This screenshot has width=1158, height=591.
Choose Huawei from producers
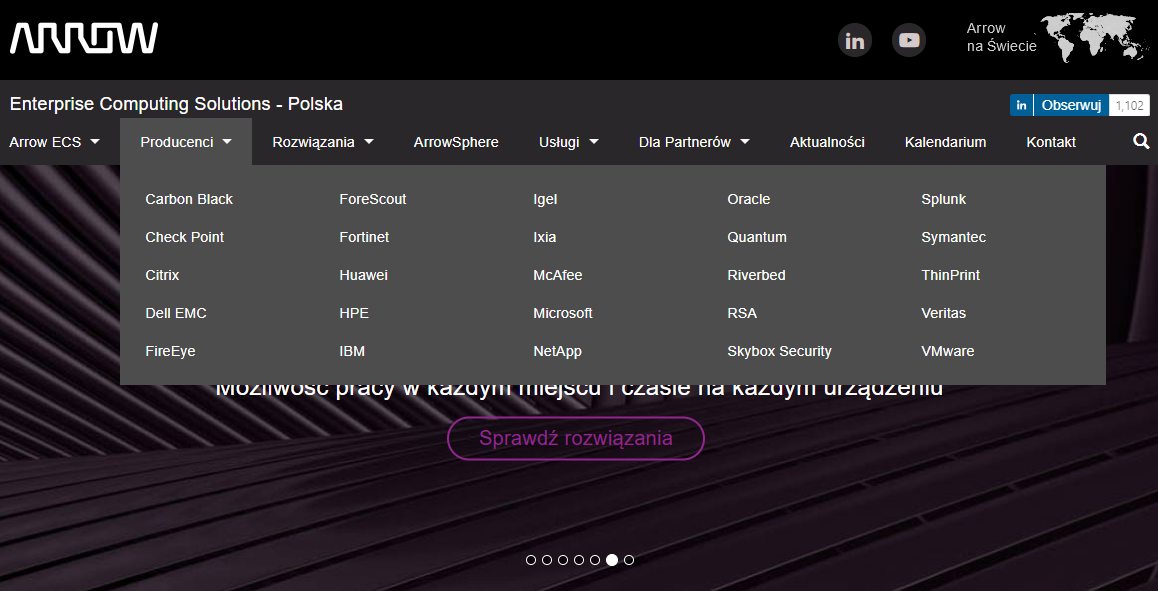click(363, 275)
